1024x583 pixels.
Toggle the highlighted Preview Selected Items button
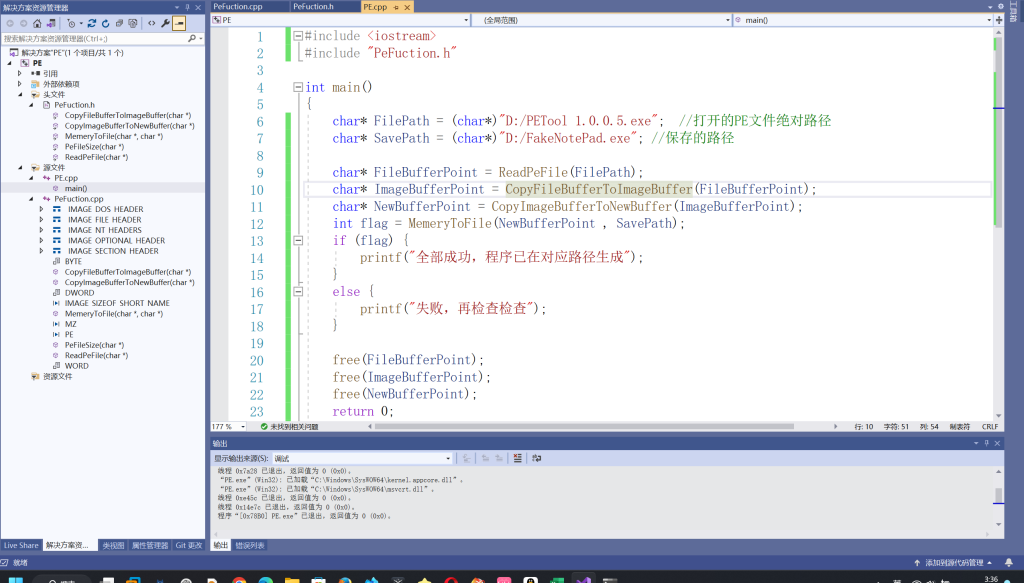[x=179, y=22]
